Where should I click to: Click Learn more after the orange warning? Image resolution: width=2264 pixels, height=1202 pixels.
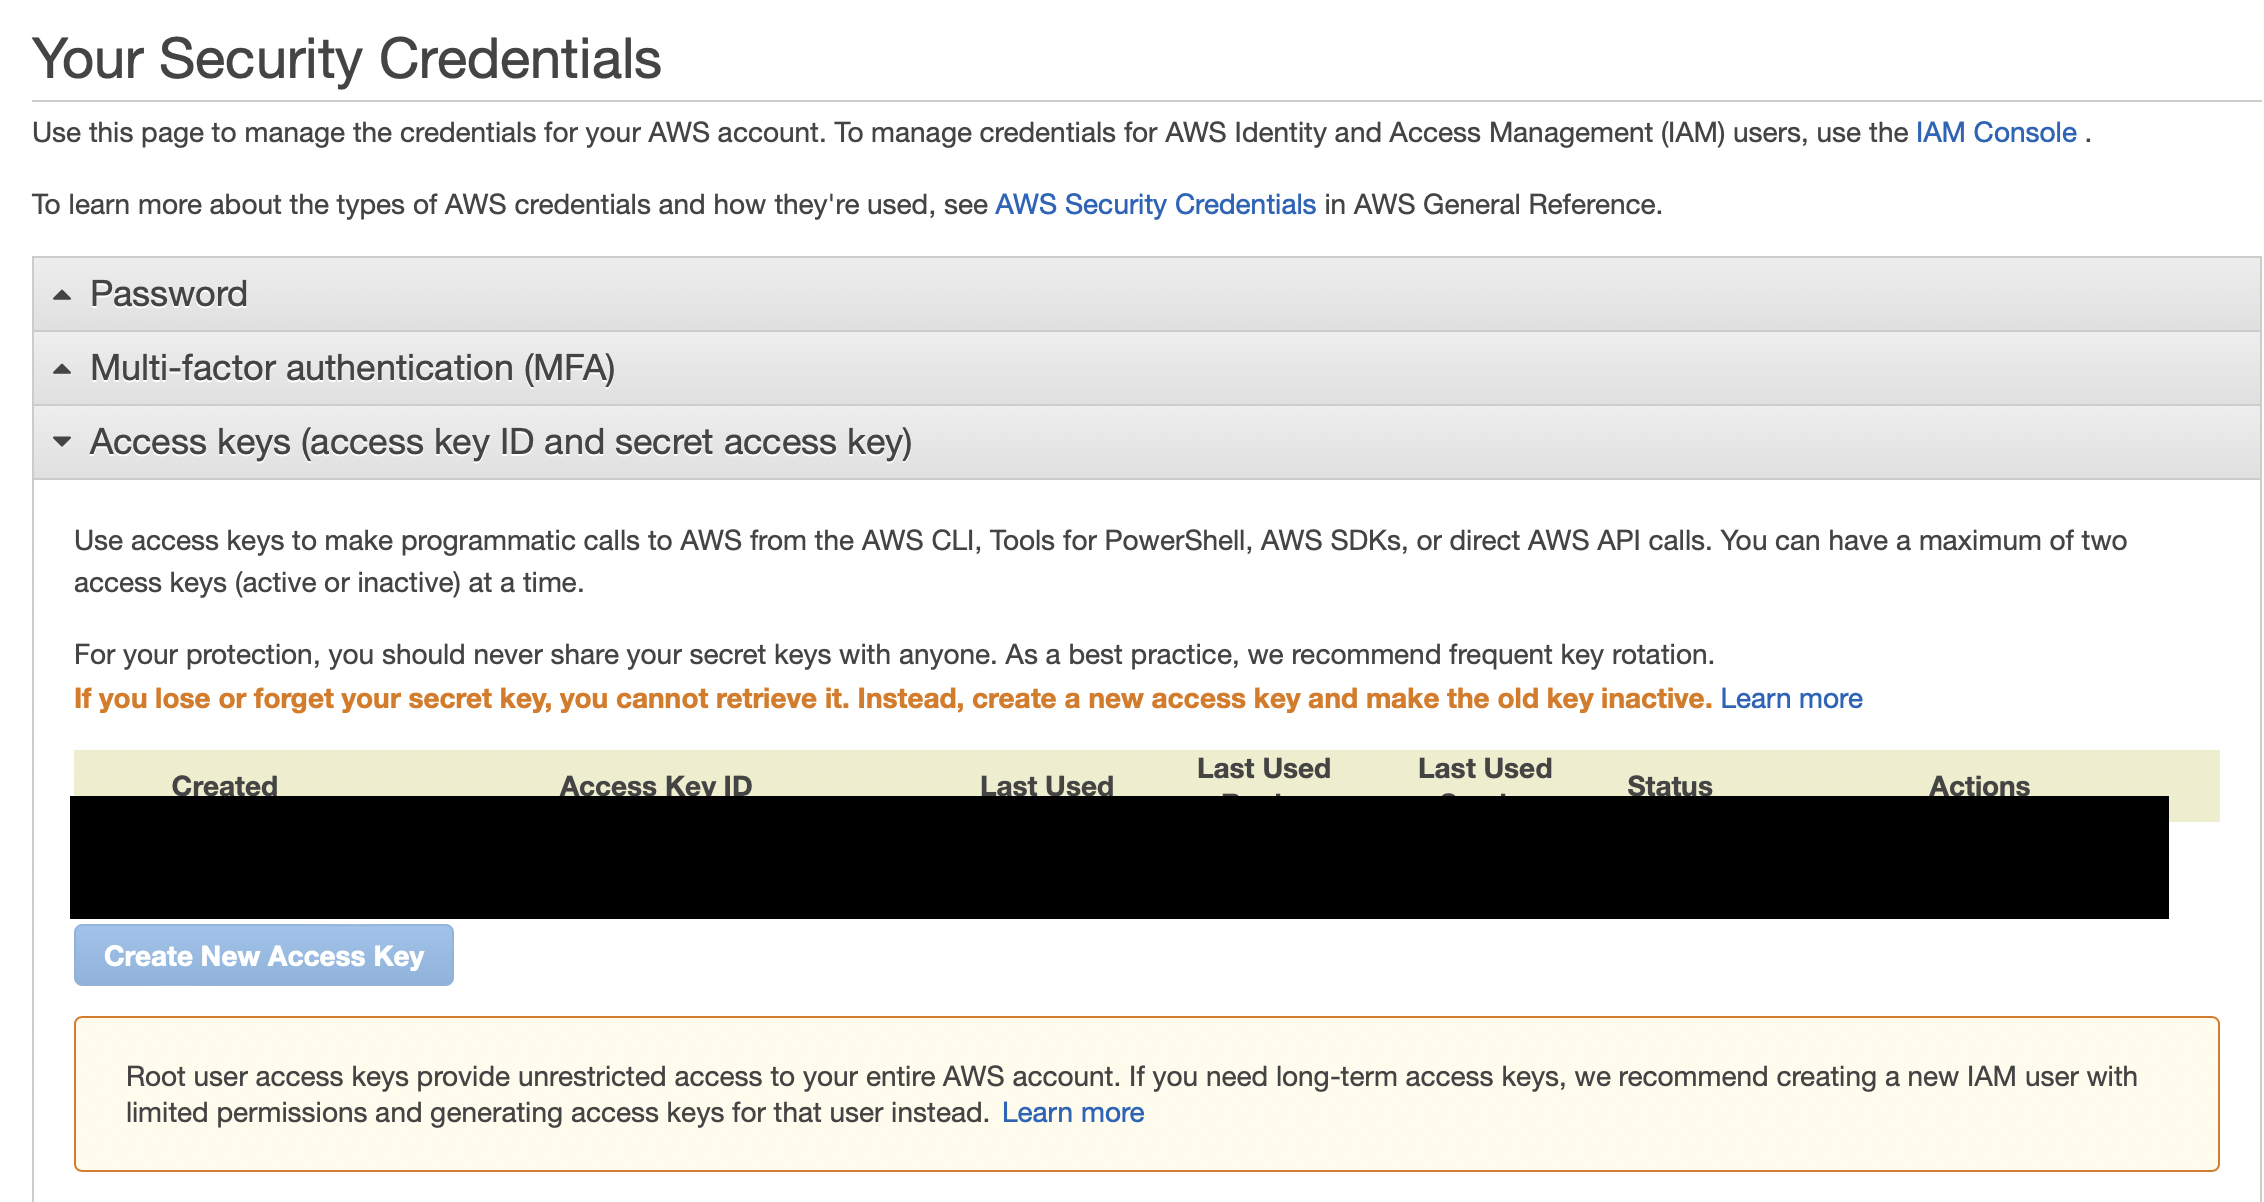coord(1791,699)
